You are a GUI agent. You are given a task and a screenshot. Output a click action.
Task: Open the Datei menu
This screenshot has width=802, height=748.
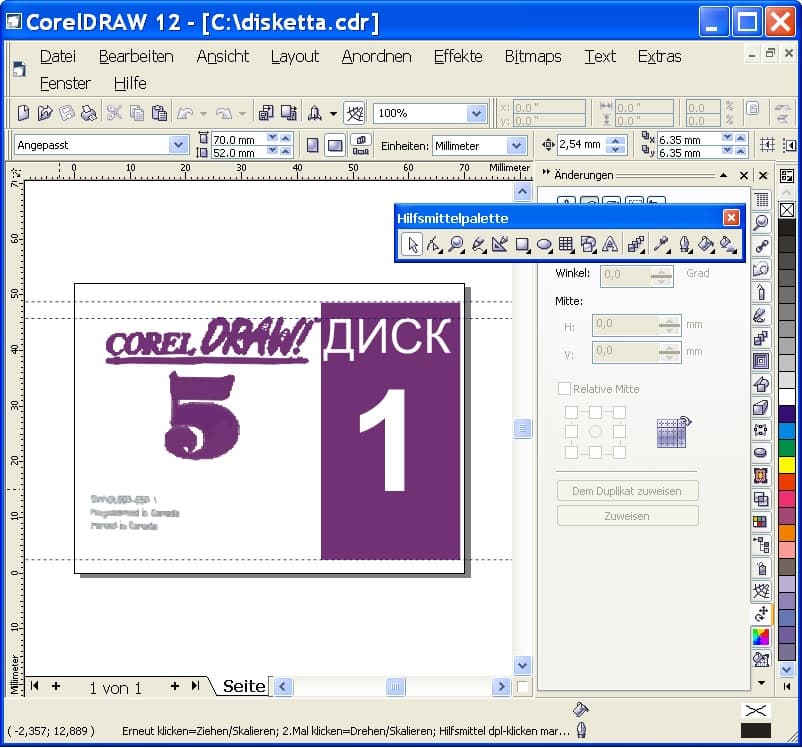[x=58, y=56]
